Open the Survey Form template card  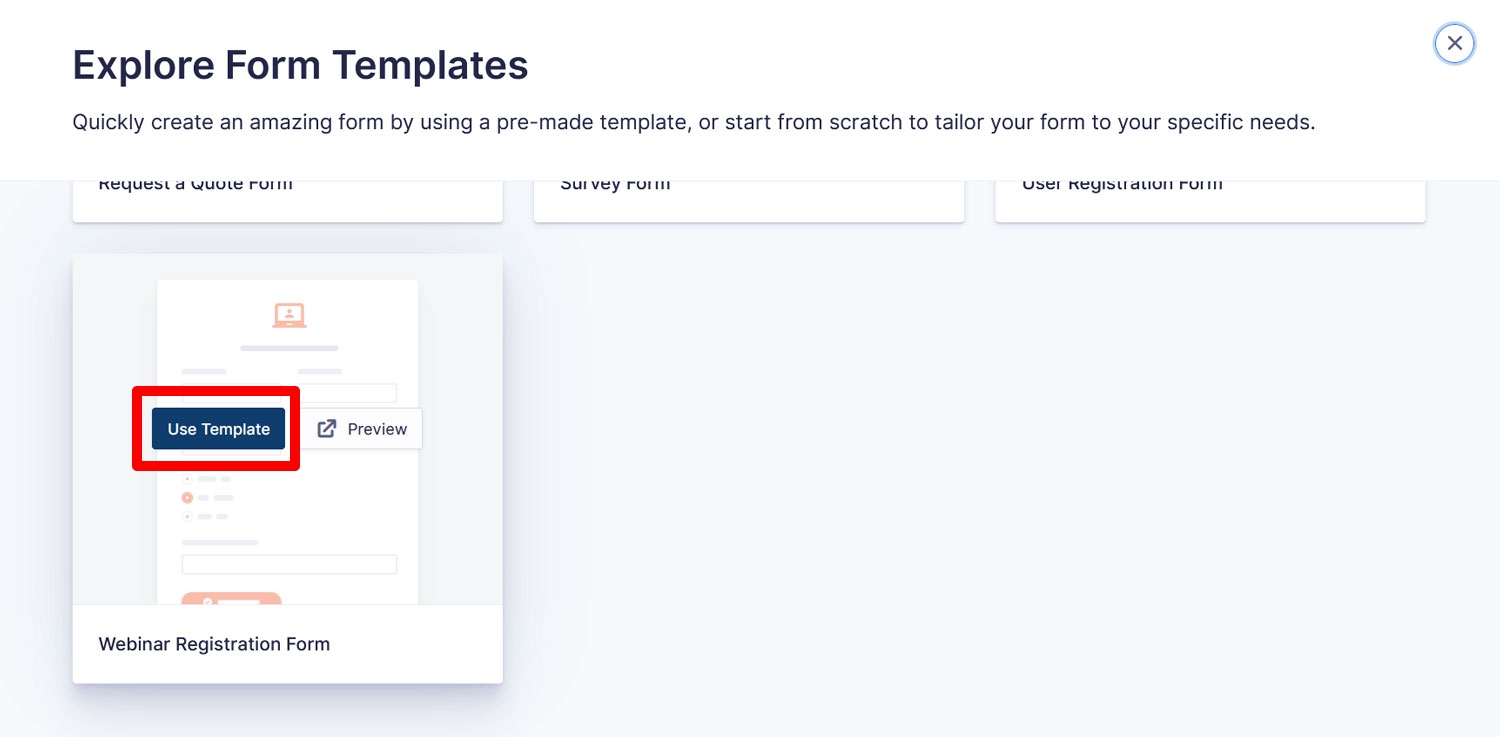[749, 201]
